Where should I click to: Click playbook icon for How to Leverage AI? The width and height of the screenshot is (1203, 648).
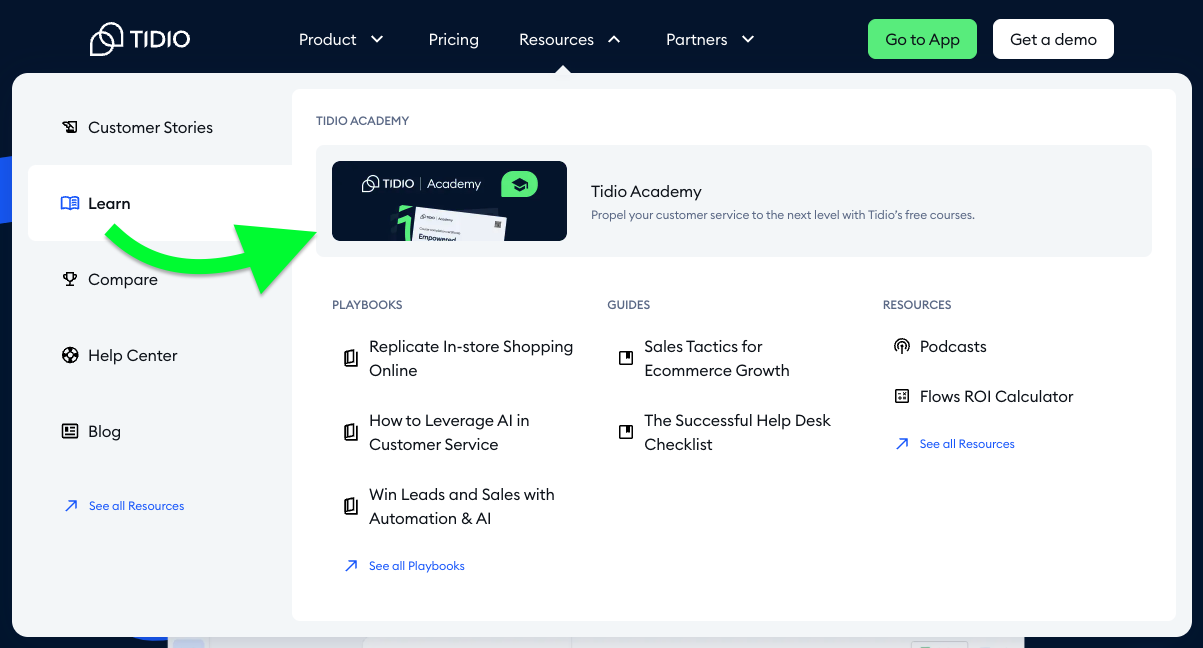pos(351,432)
